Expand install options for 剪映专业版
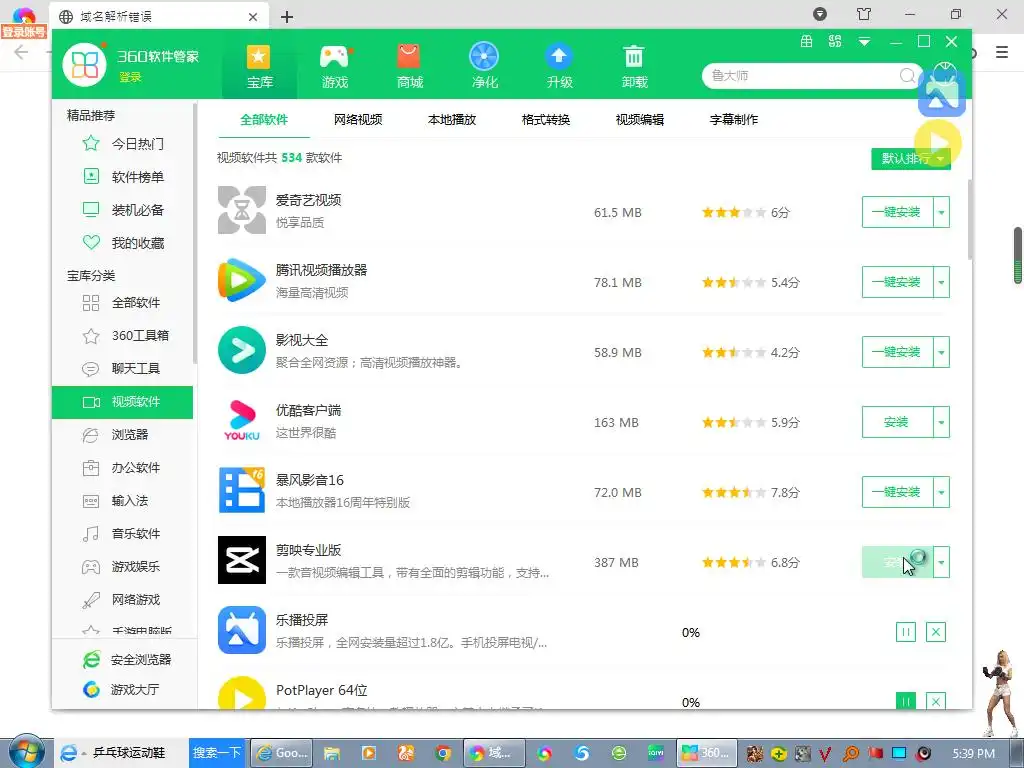Screen dimensions: 1024x768 [x=941, y=562]
